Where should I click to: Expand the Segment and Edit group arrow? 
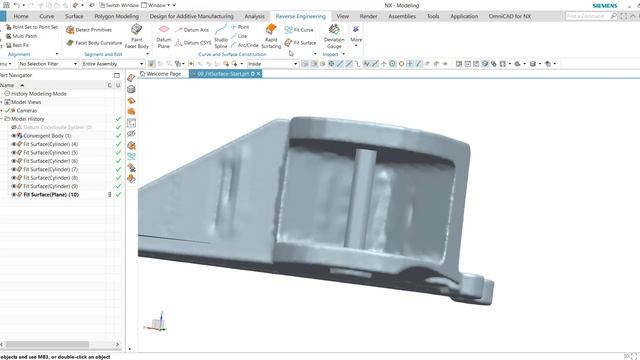(147, 54)
